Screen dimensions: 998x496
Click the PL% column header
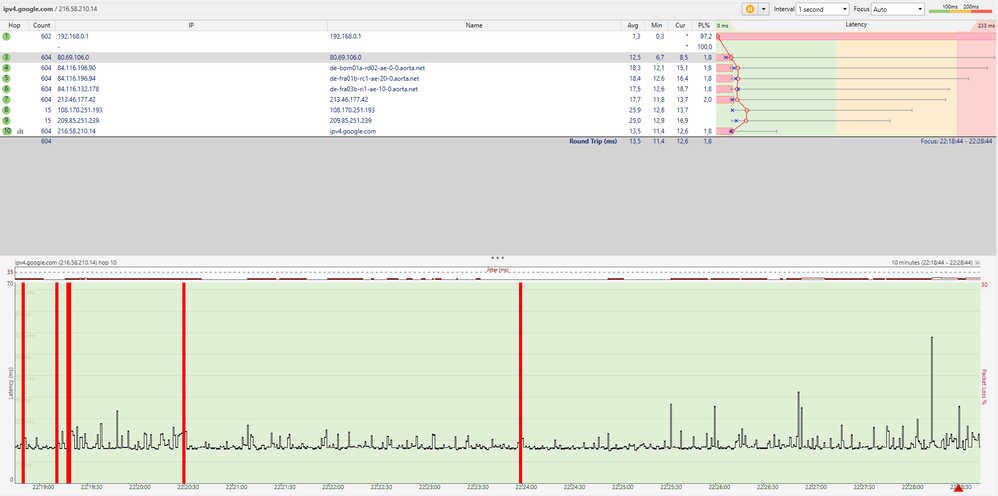(703, 25)
